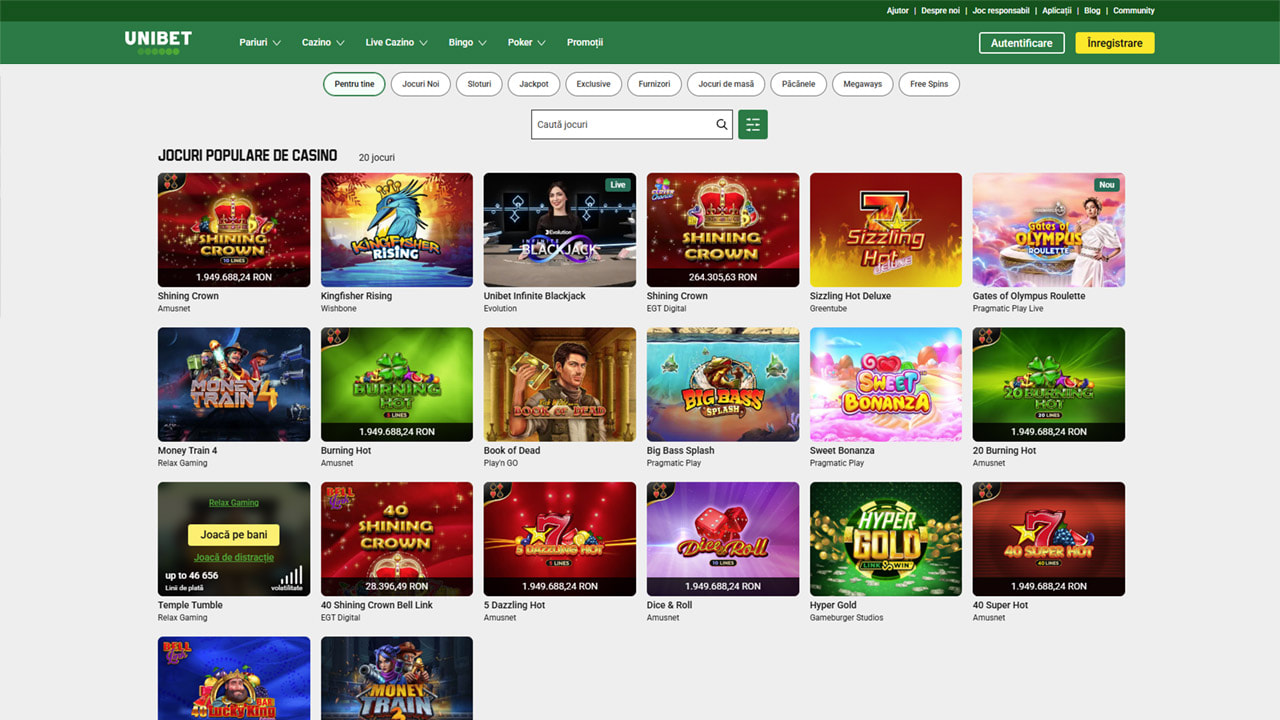Viewport: 1280px width, 720px height.
Task: Open Sweet Bonanza thumbnail
Action: [x=886, y=385]
